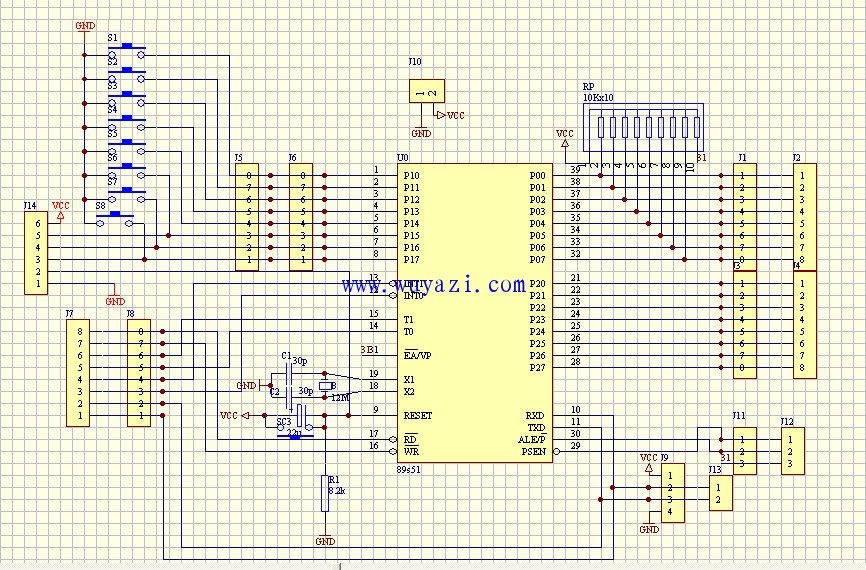Select the J8 eight-pin header
The width and height of the screenshot is (866, 570).
138,373
